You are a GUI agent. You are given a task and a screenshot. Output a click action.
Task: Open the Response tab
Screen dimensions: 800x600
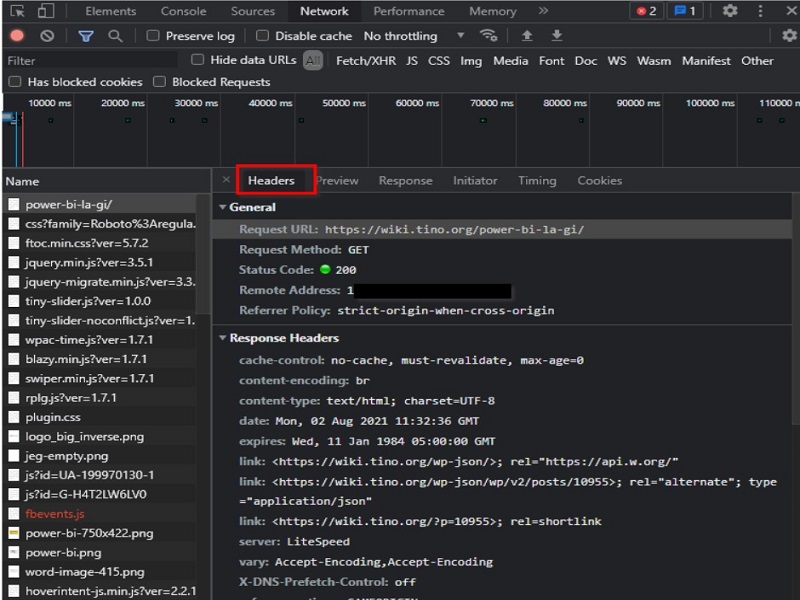(x=406, y=181)
